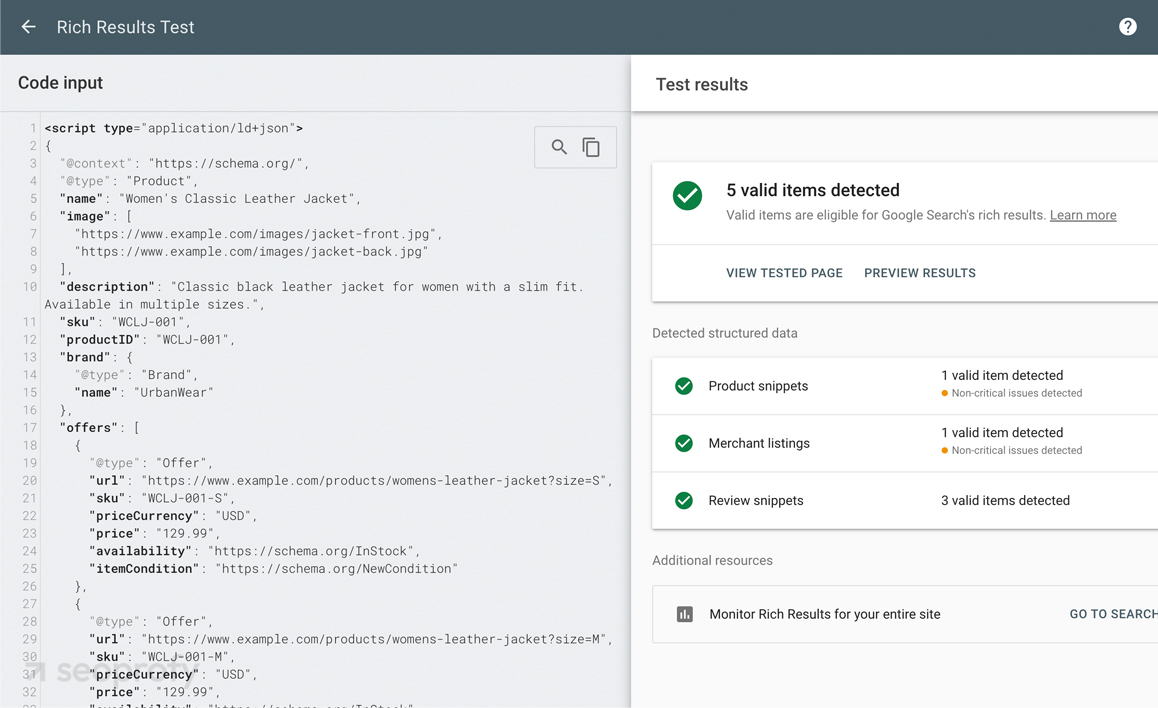Image resolution: width=1158 pixels, height=708 pixels.
Task: Click the script type application/ld+json line
Action: coord(174,128)
